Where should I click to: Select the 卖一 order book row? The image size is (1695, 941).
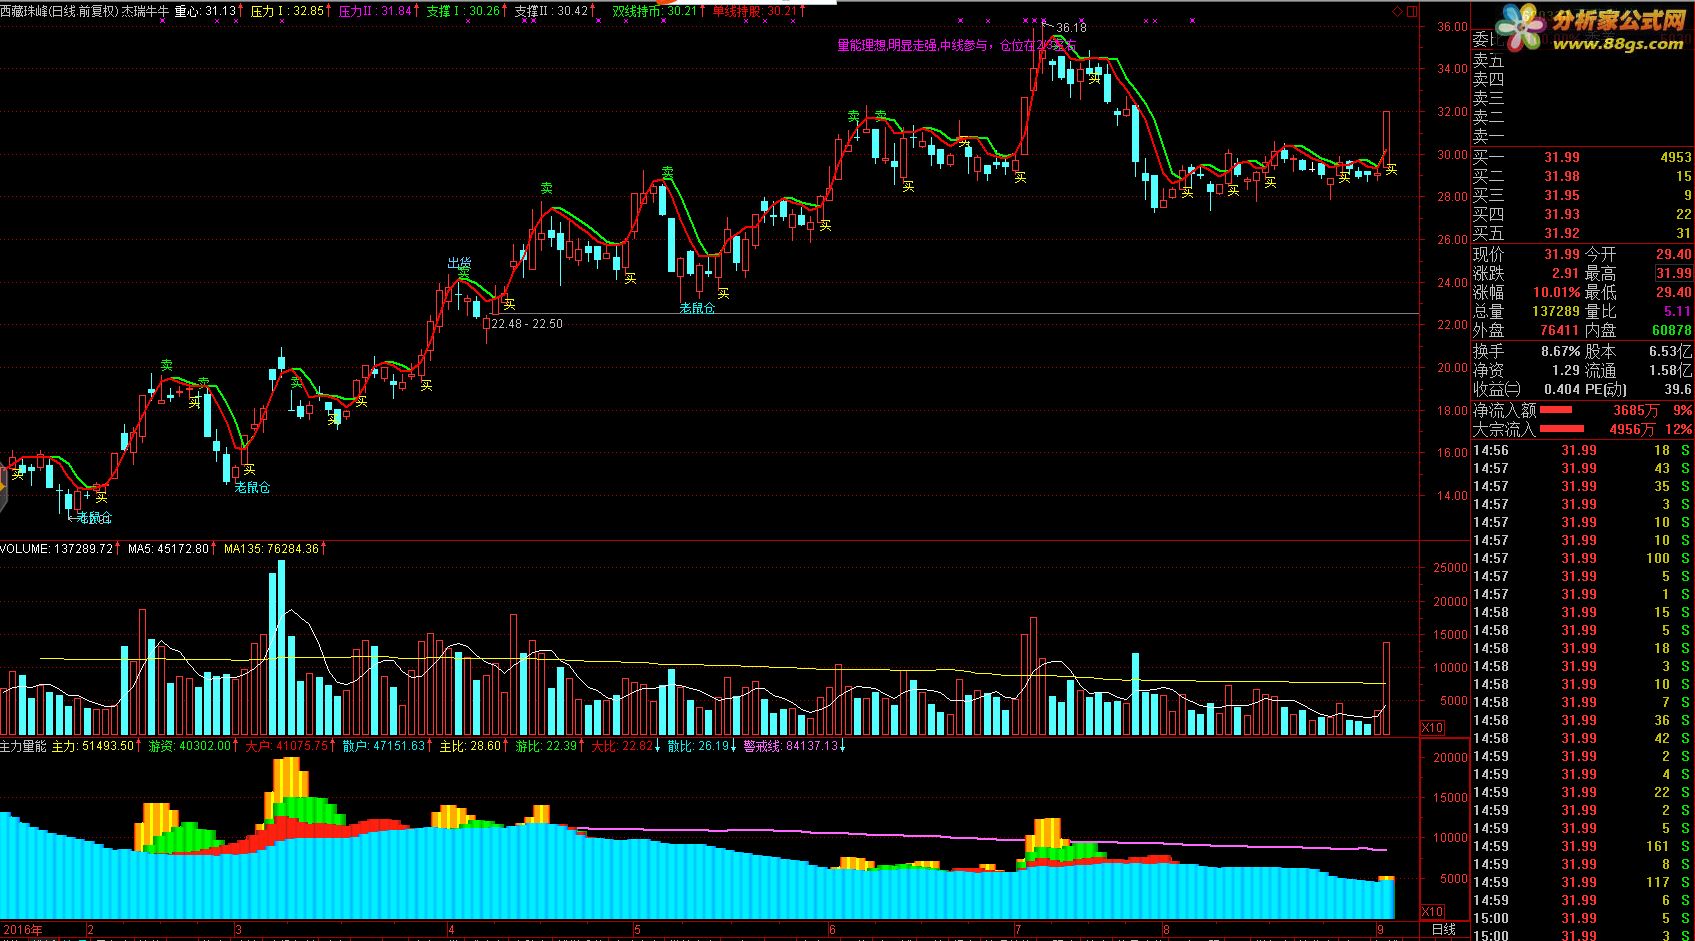[x=1583, y=136]
